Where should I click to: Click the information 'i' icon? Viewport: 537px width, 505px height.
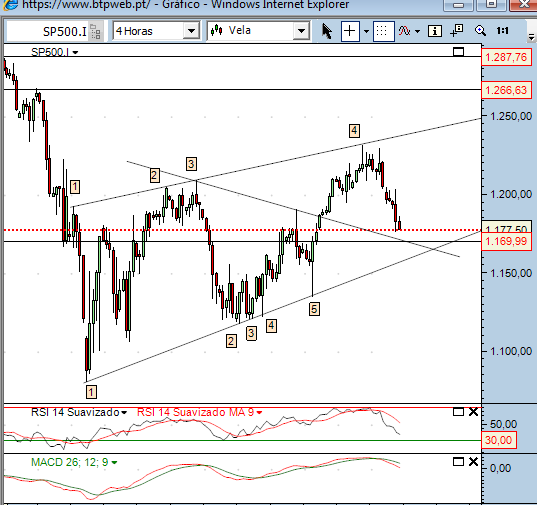(435, 31)
